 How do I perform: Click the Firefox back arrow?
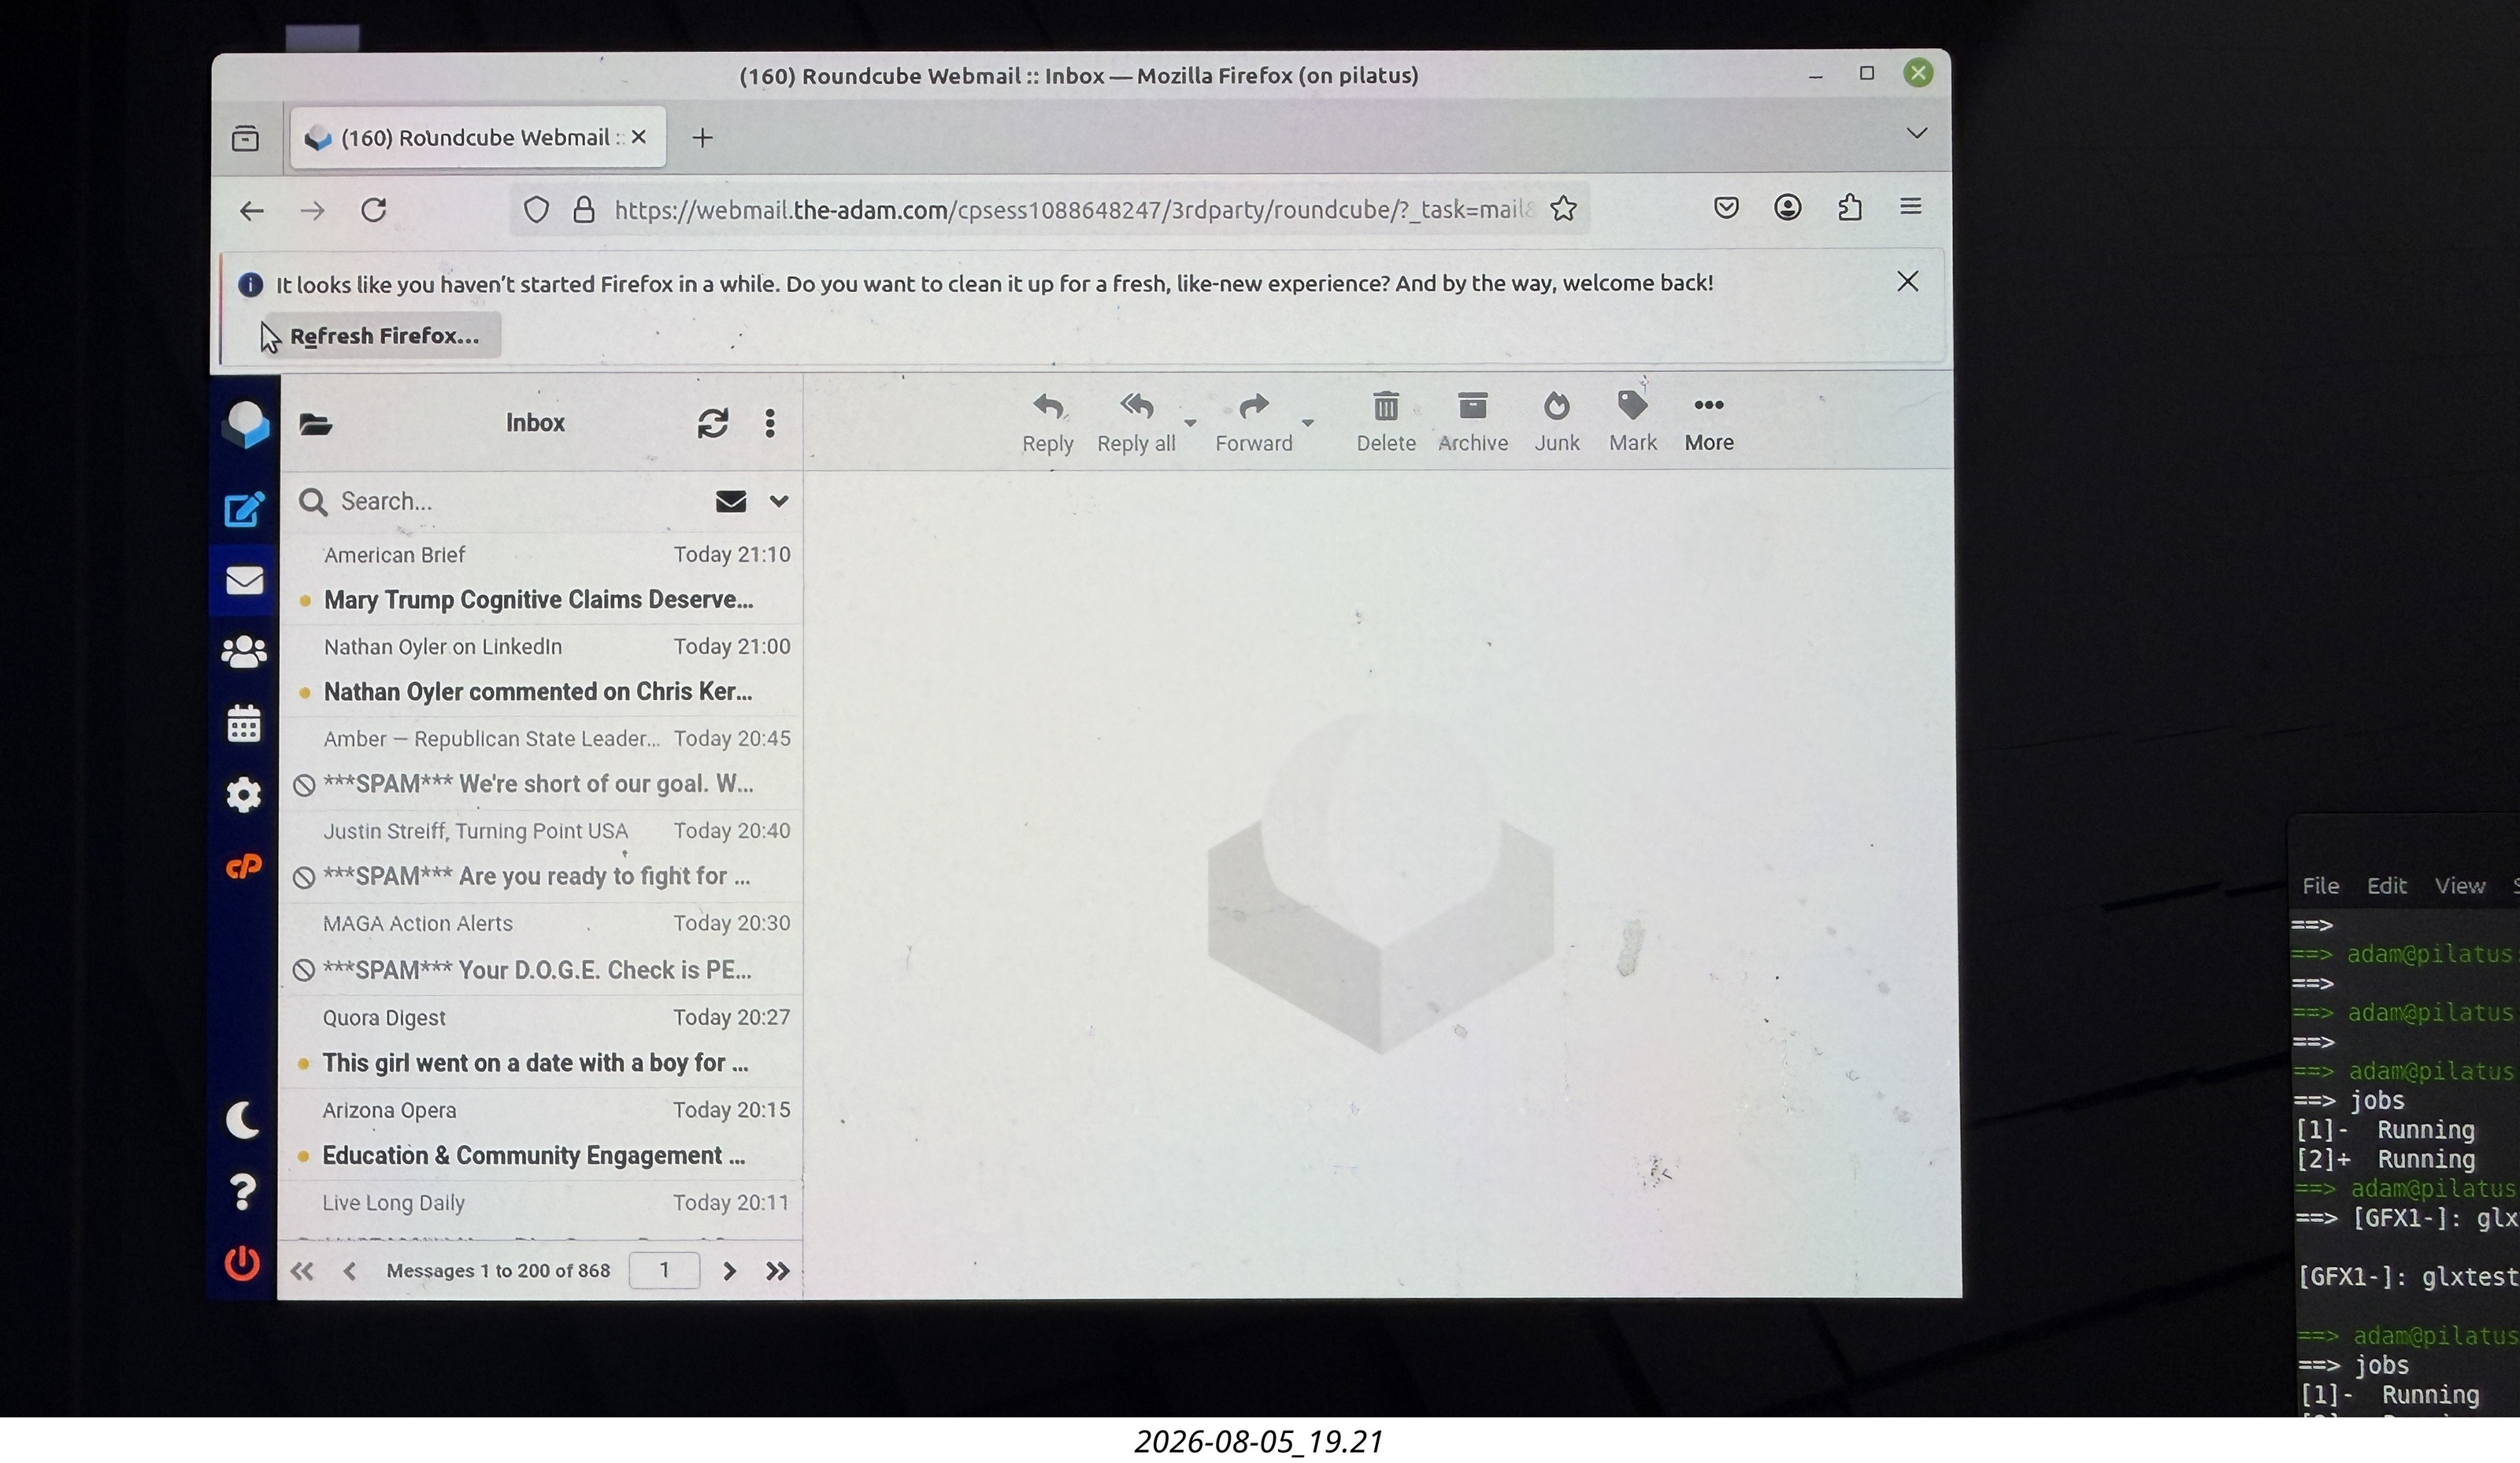(252, 210)
